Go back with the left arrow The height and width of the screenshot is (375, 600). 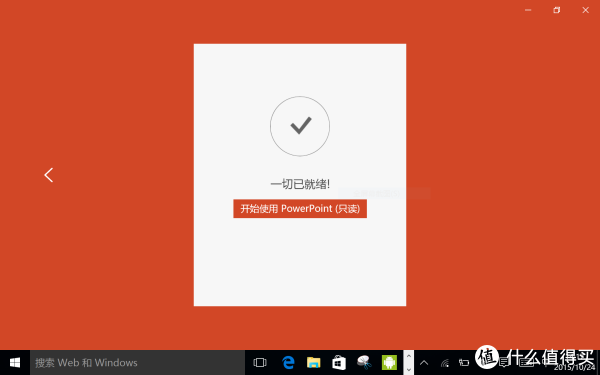pos(49,175)
